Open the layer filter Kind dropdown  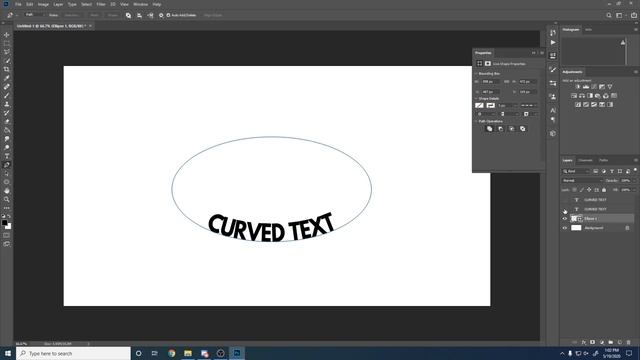click(x=576, y=171)
